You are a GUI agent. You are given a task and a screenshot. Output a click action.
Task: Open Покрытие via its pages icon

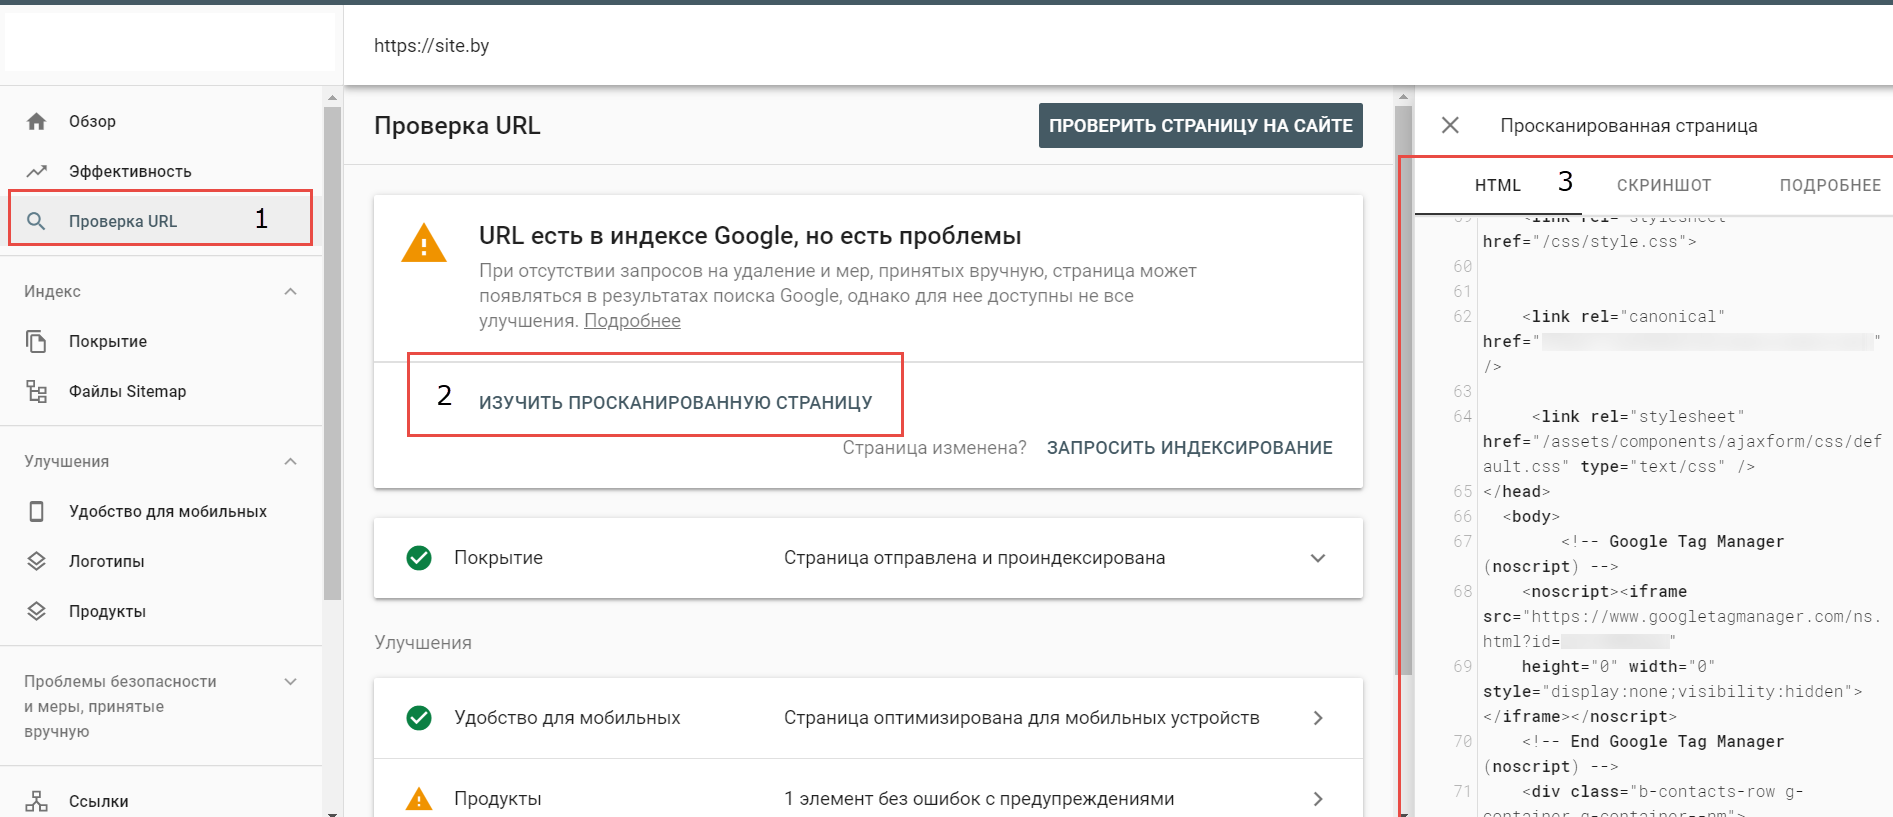point(37,341)
